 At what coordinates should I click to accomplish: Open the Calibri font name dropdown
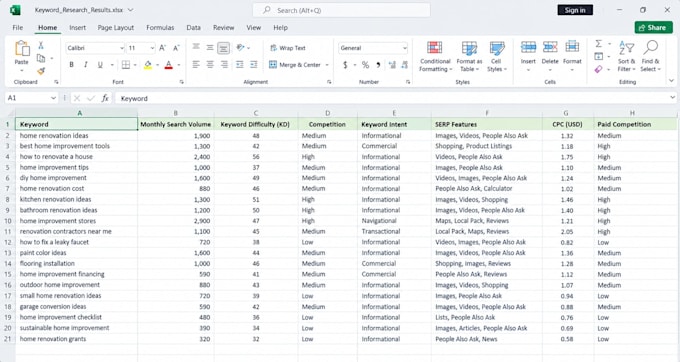(x=121, y=48)
